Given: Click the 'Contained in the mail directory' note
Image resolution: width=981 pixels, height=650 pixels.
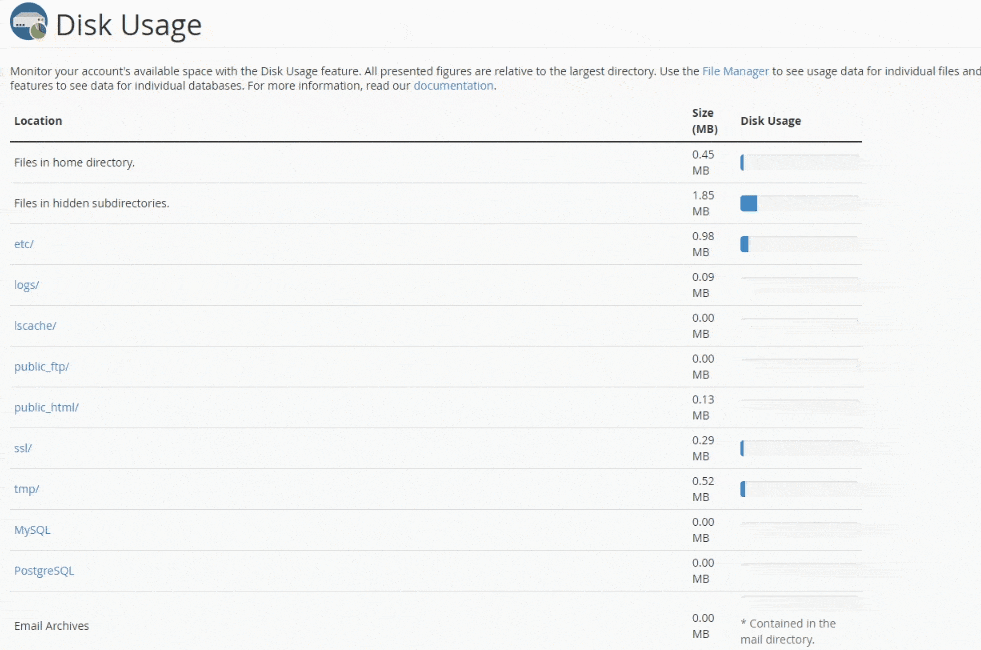Looking at the screenshot, I should point(788,631).
